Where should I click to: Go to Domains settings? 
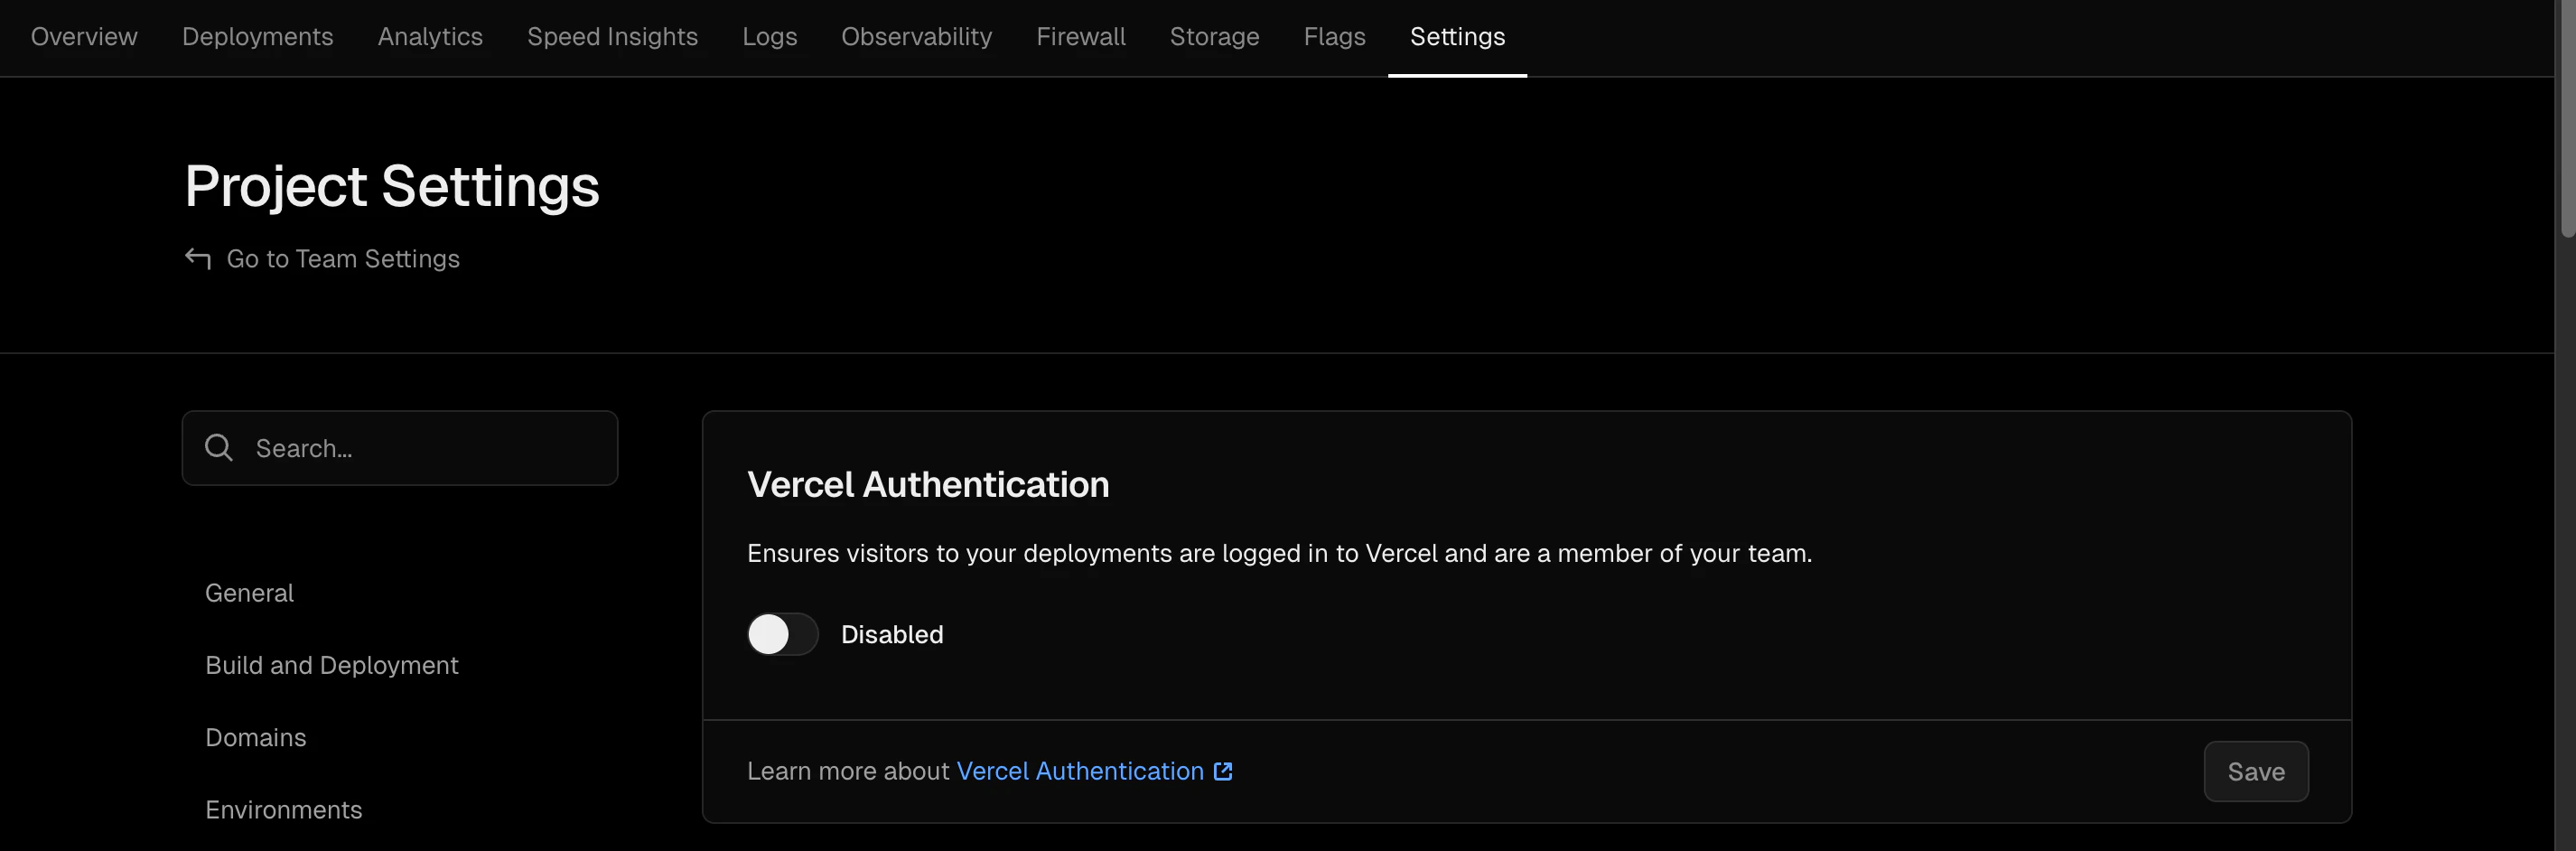pyautogui.click(x=256, y=737)
